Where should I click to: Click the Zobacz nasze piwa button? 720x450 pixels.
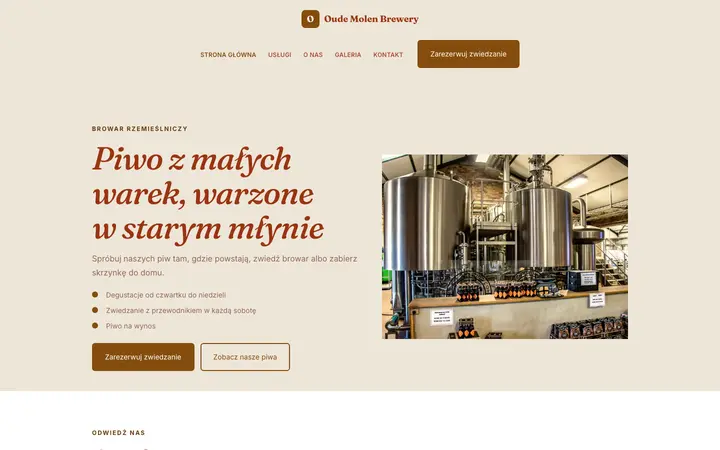coord(245,357)
